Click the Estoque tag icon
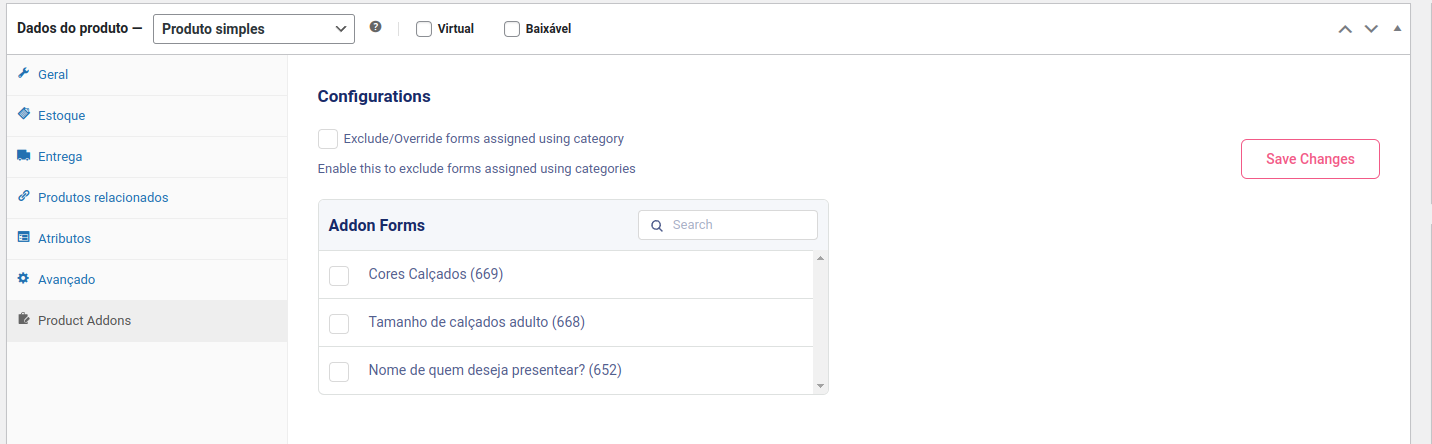This screenshot has height=444, width=1432. (24, 115)
